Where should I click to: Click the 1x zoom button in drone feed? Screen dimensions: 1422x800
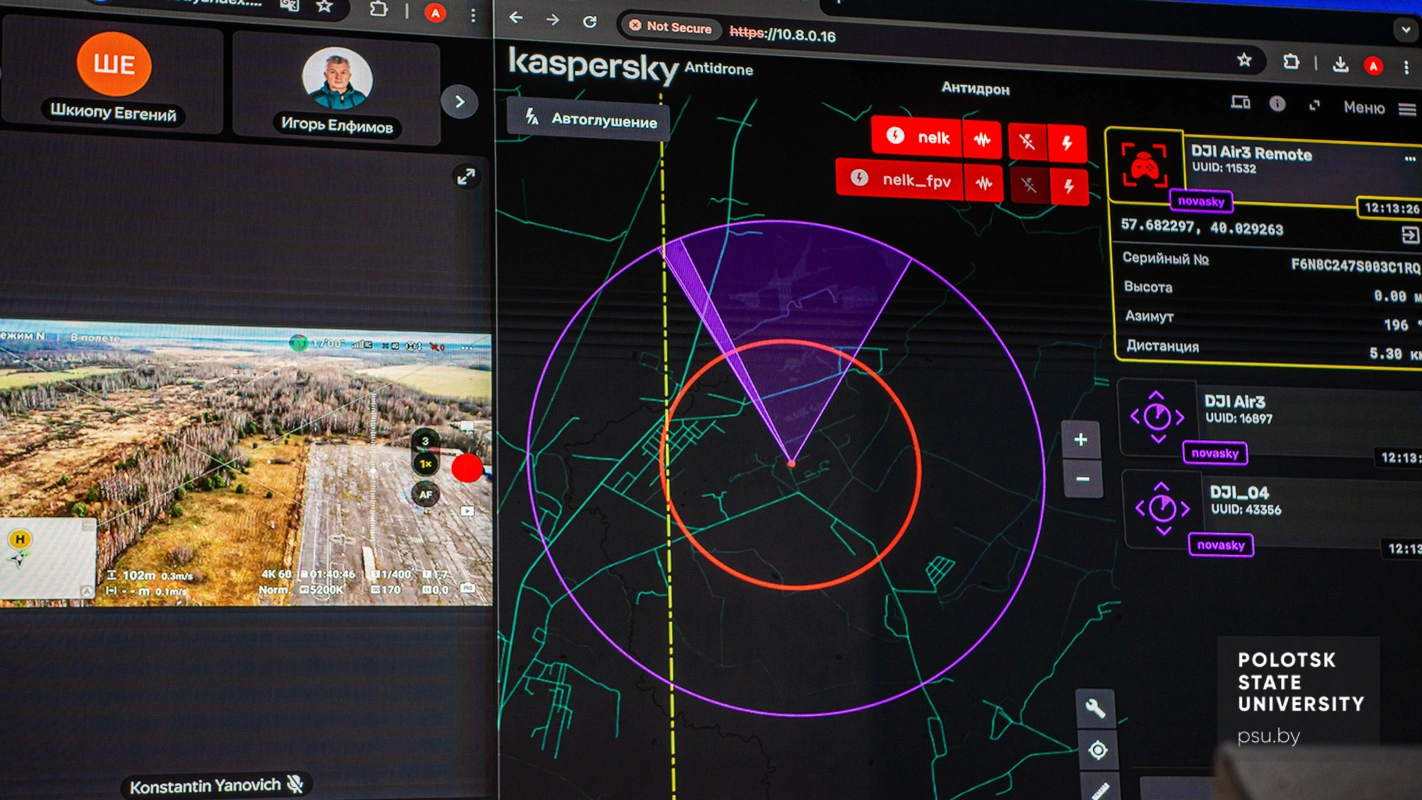pos(425,464)
